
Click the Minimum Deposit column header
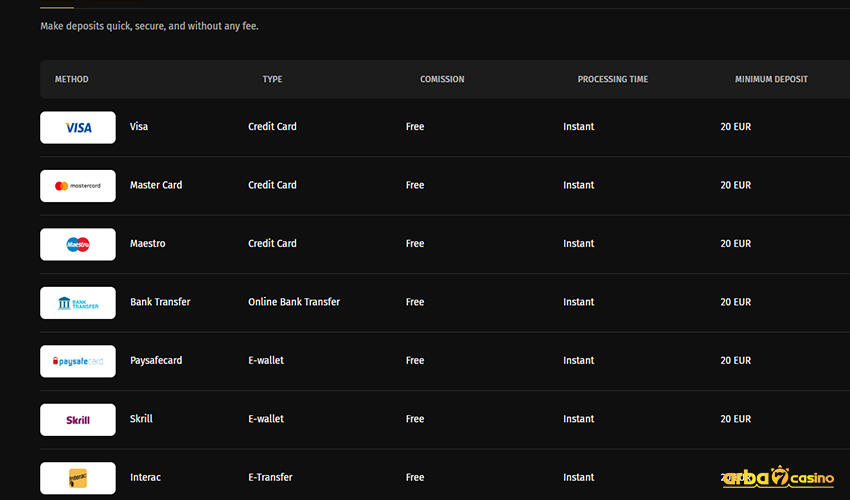[771, 79]
